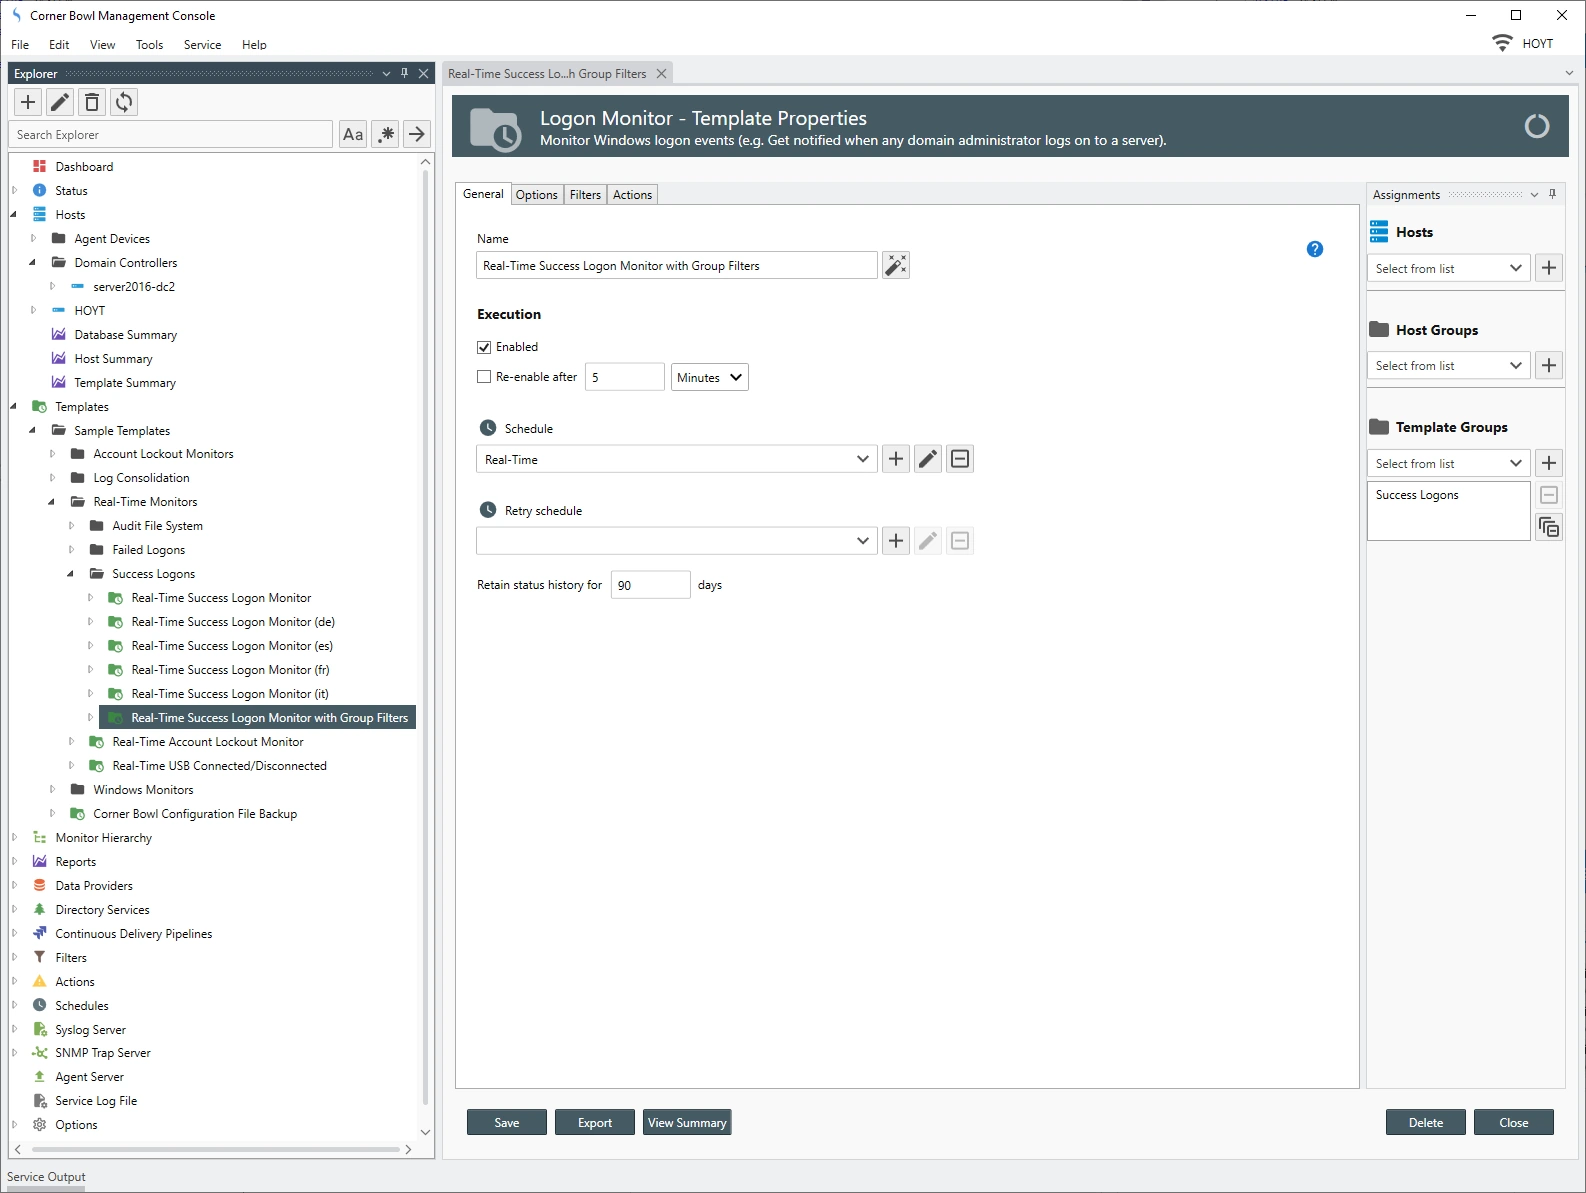This screenshot has height=1193, width=1586.
Task: Open the Minutes time unit dropdown
Action: tap(709, 377)
